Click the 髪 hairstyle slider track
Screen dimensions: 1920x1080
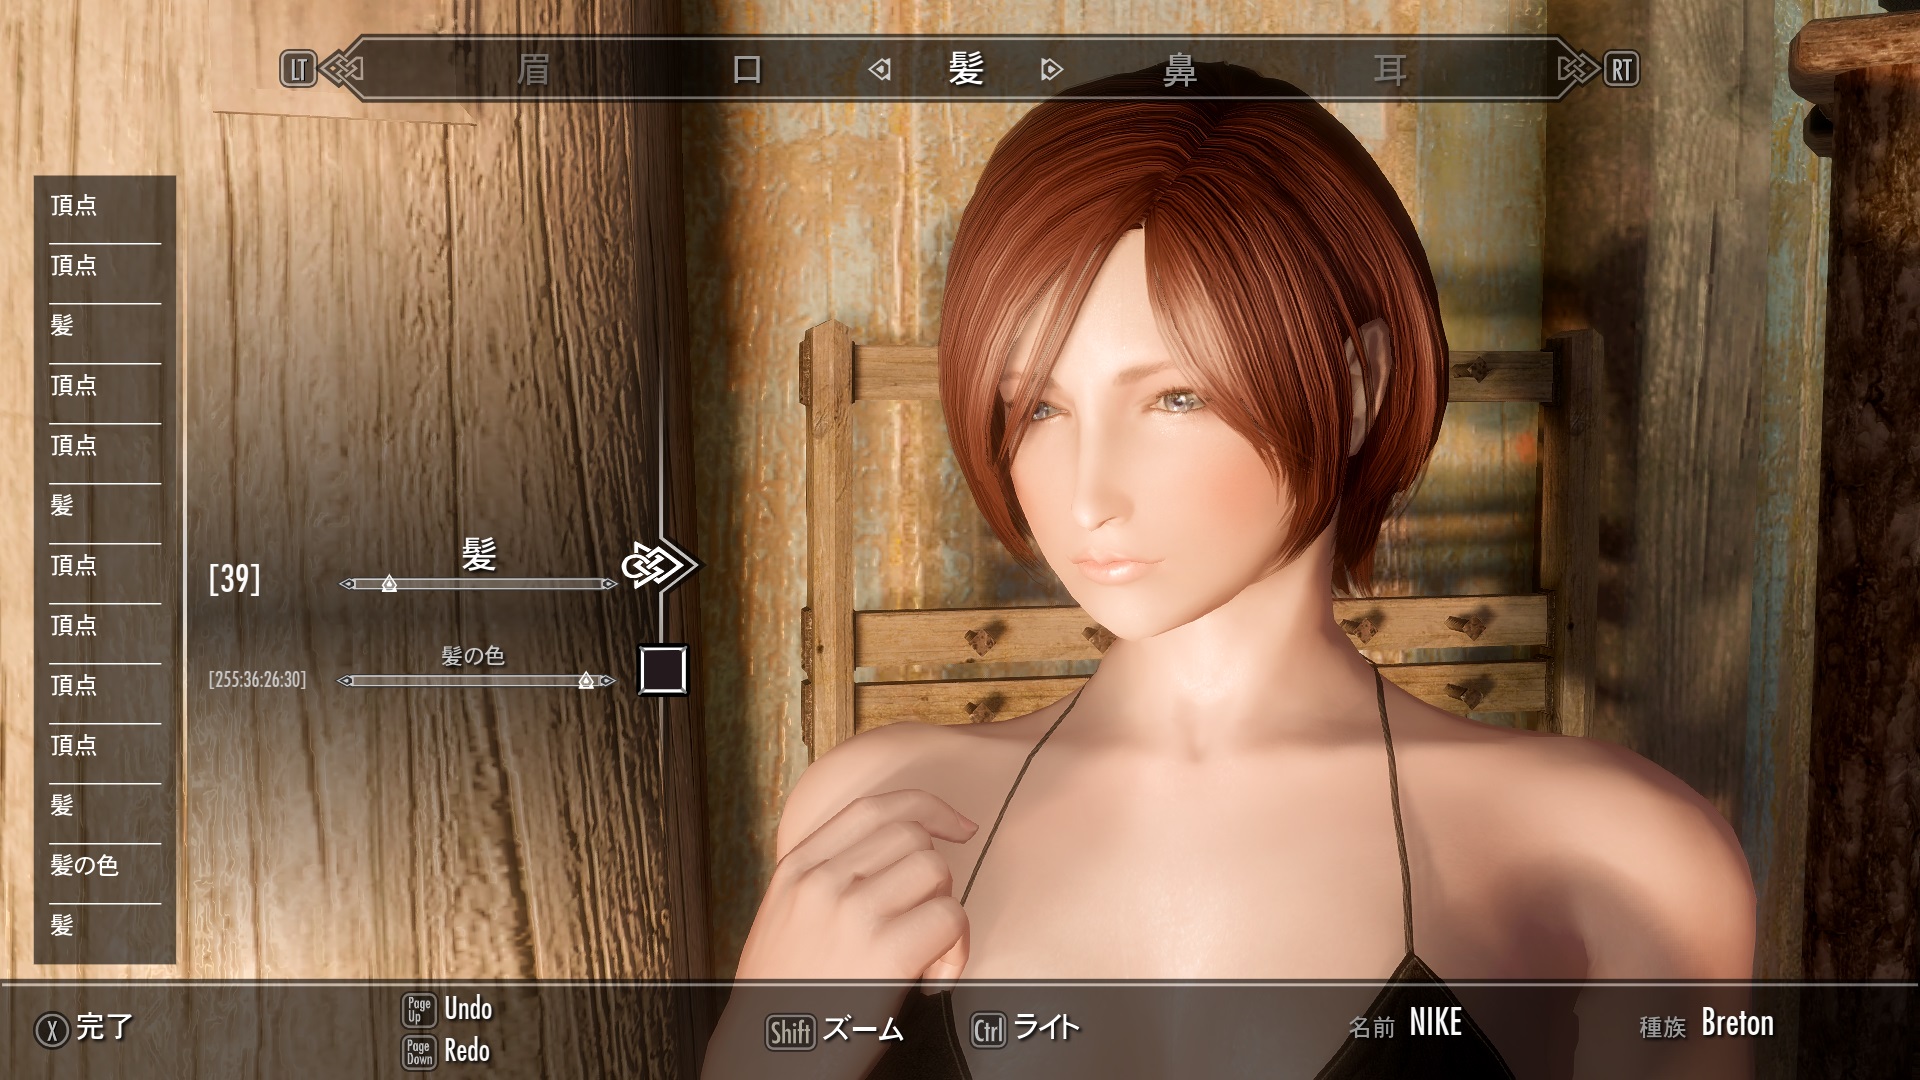pyautogui.click(x=478, y=584)
